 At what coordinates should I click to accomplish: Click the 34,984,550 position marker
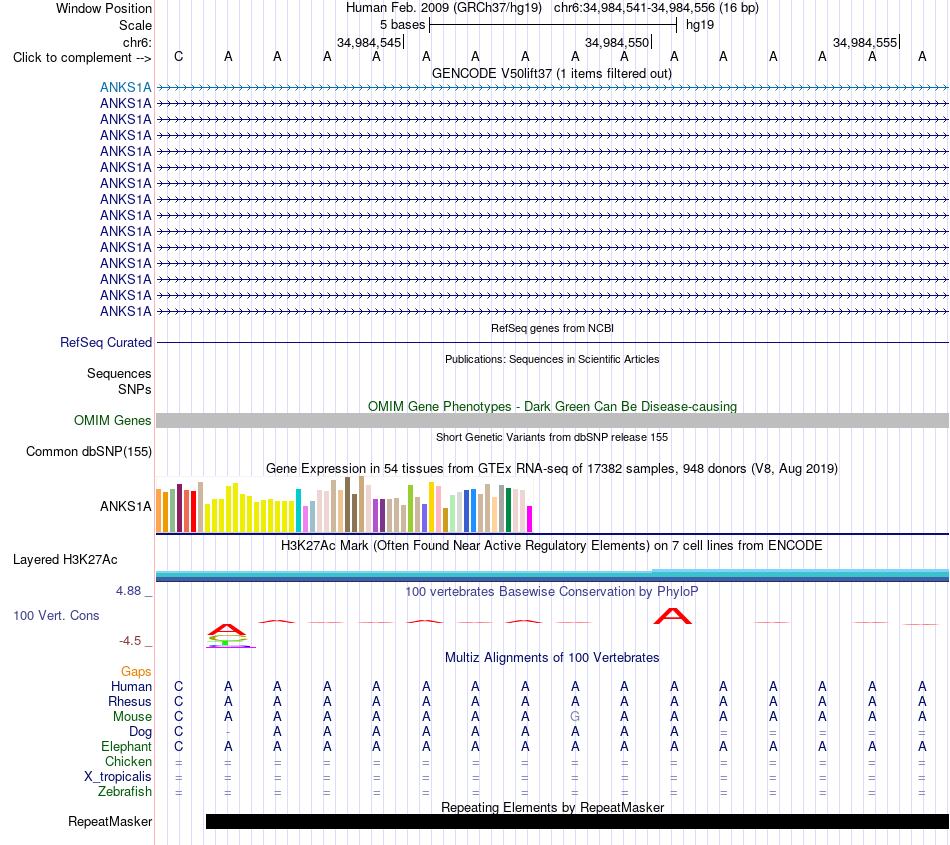(x=617, y=42)
